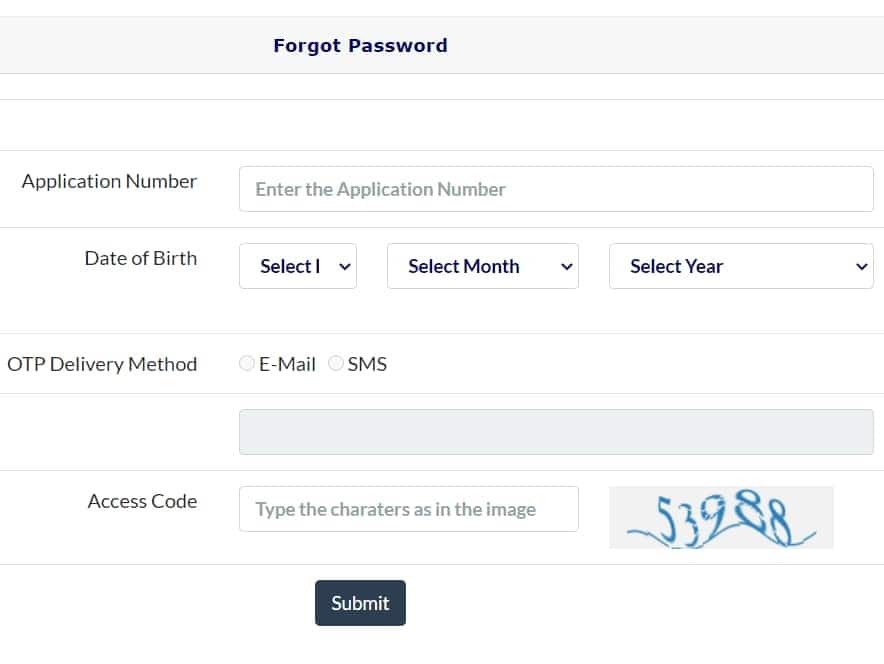Click the Access Code label
Viewport: 884px width, 664px height.
[x=142, y=501]
